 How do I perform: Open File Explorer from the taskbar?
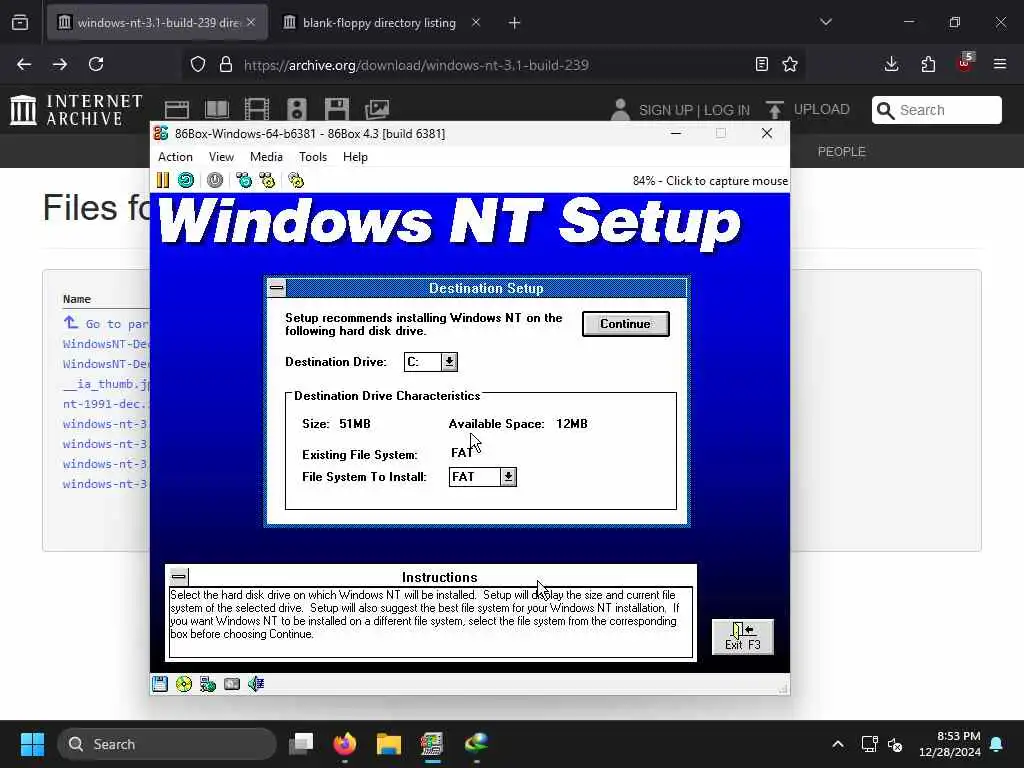389,744
